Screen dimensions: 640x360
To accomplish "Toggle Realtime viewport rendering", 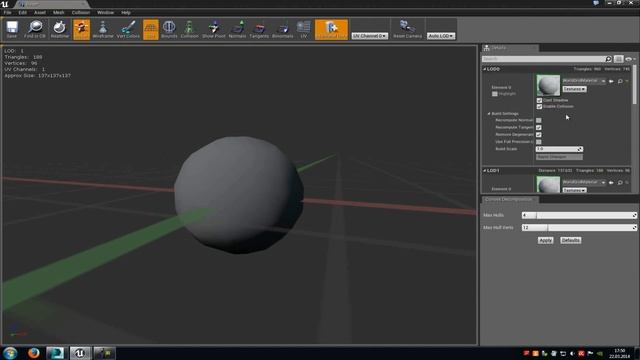I will coord(60,29).
